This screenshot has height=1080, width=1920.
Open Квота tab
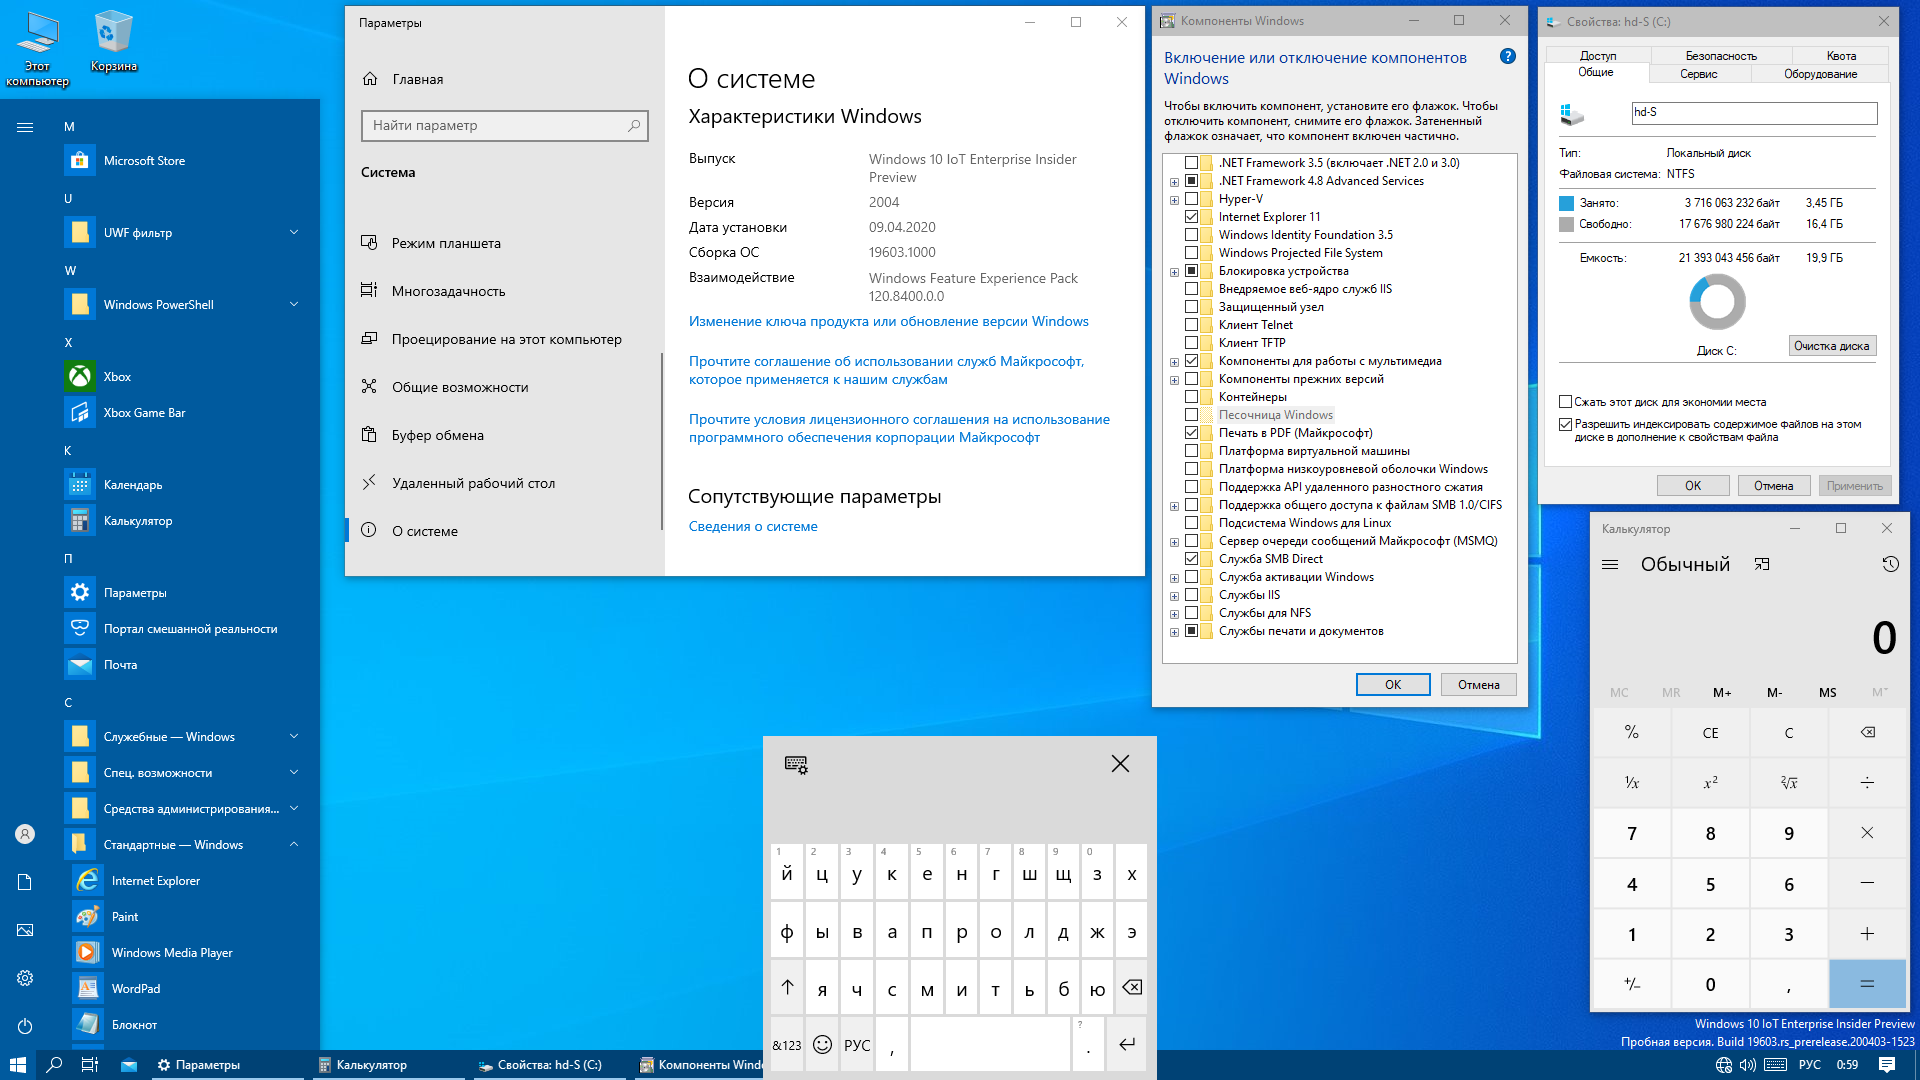1841,56
